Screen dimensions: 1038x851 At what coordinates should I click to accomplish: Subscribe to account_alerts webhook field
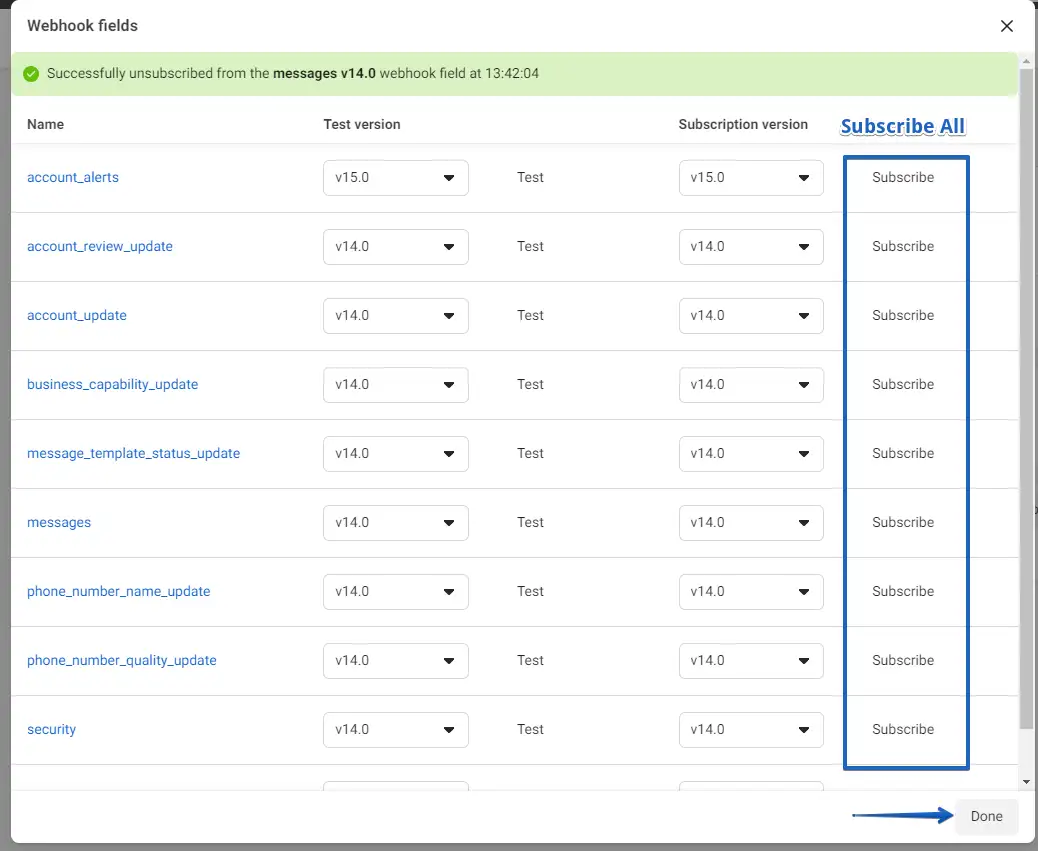coord(902,178)
